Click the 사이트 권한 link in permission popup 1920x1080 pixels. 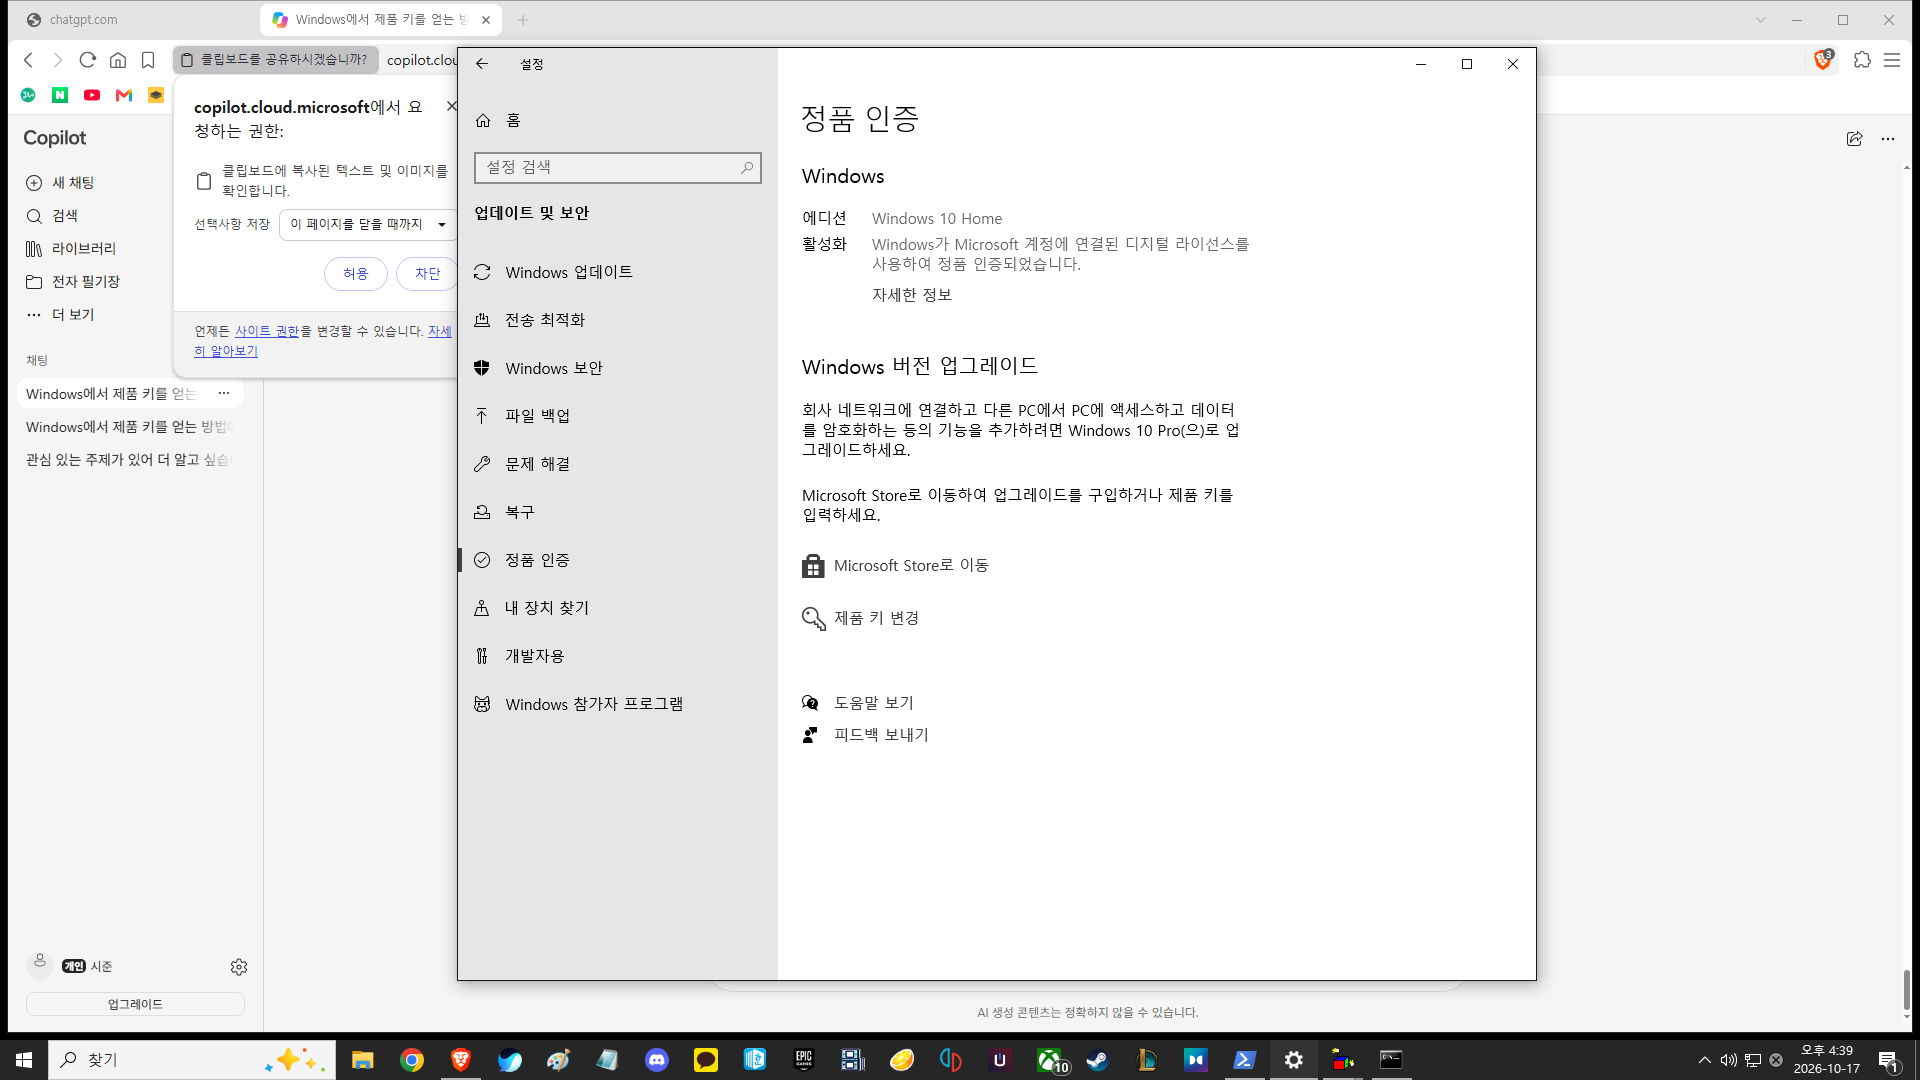(267, 331)
